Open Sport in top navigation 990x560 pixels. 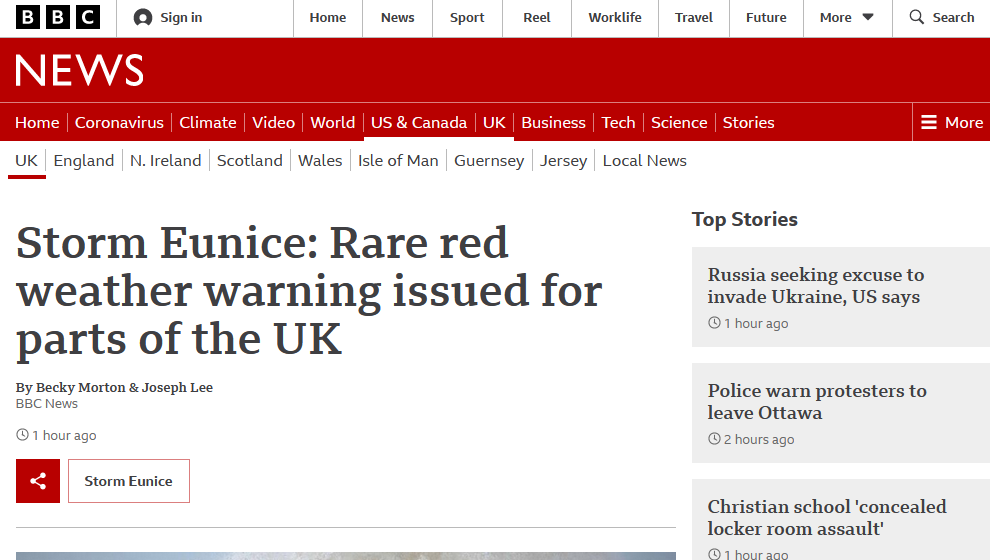pos(467,18)
